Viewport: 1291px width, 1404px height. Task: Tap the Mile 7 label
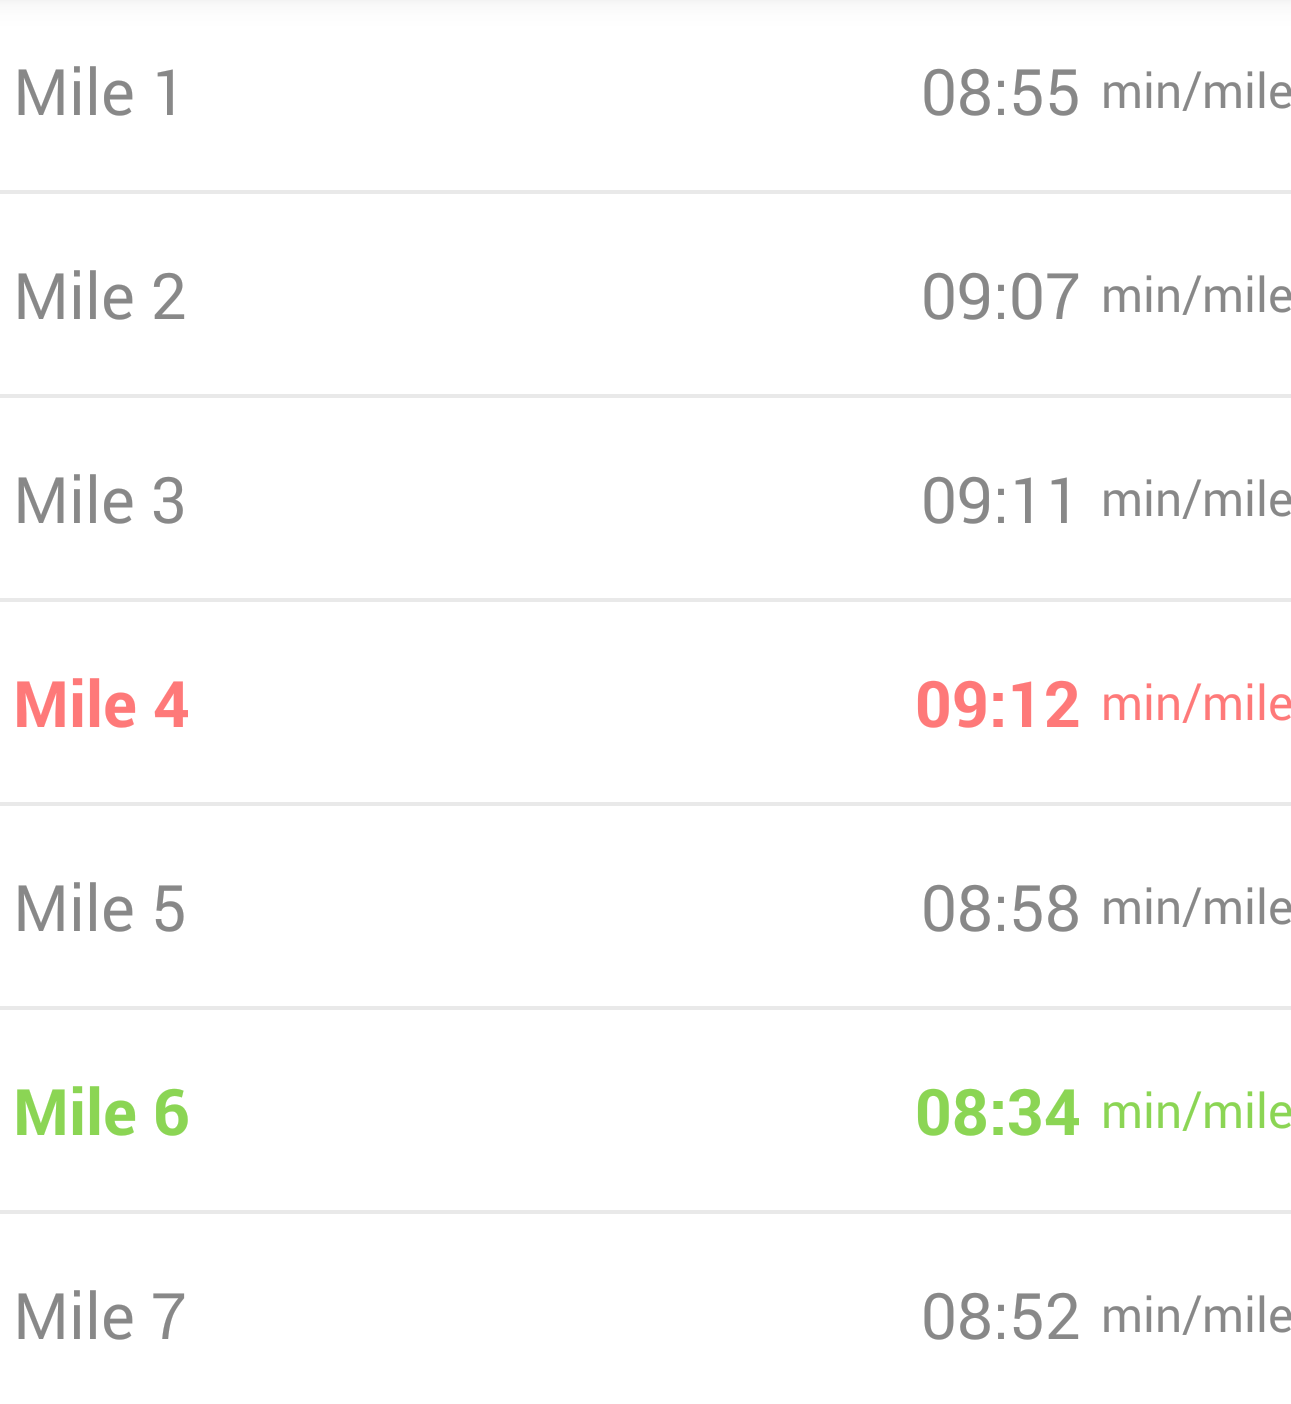click(100, 1317)
